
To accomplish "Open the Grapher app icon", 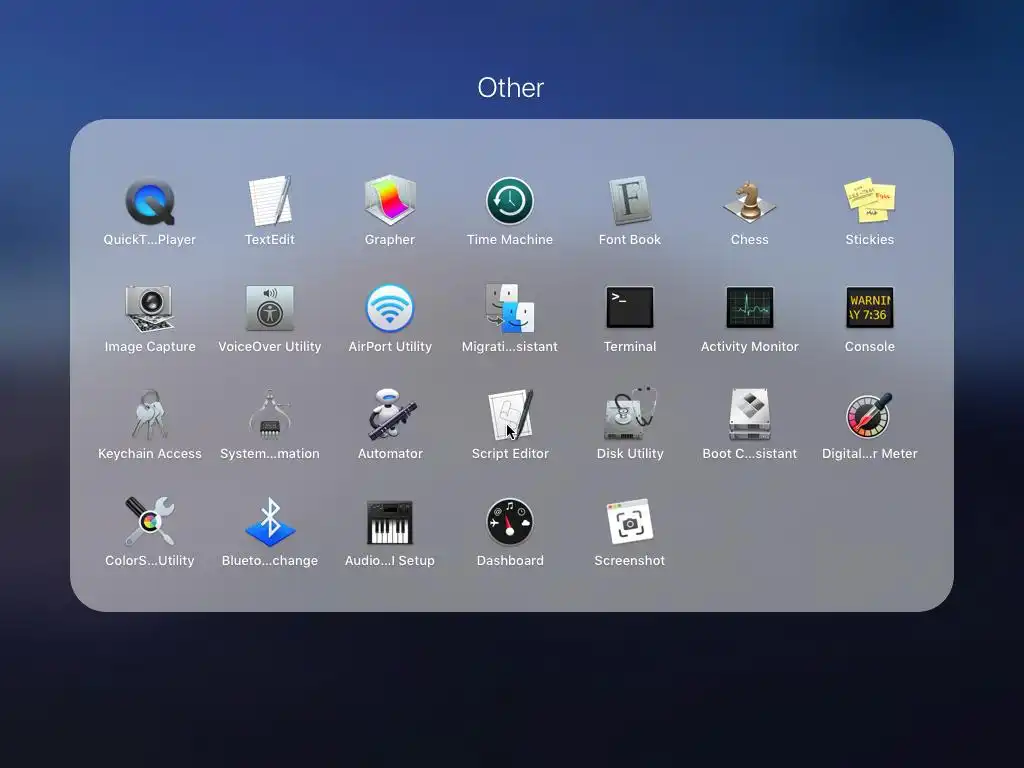I will coord(390,200).
